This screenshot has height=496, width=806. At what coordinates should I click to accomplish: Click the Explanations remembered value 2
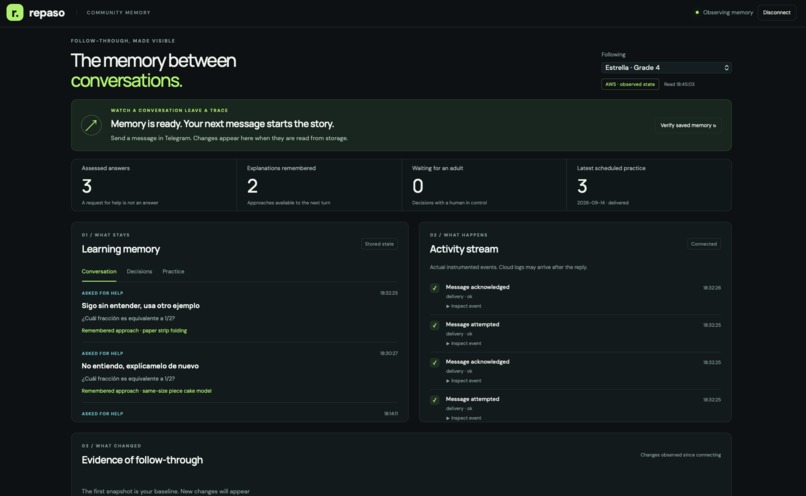tap(252, 186)
